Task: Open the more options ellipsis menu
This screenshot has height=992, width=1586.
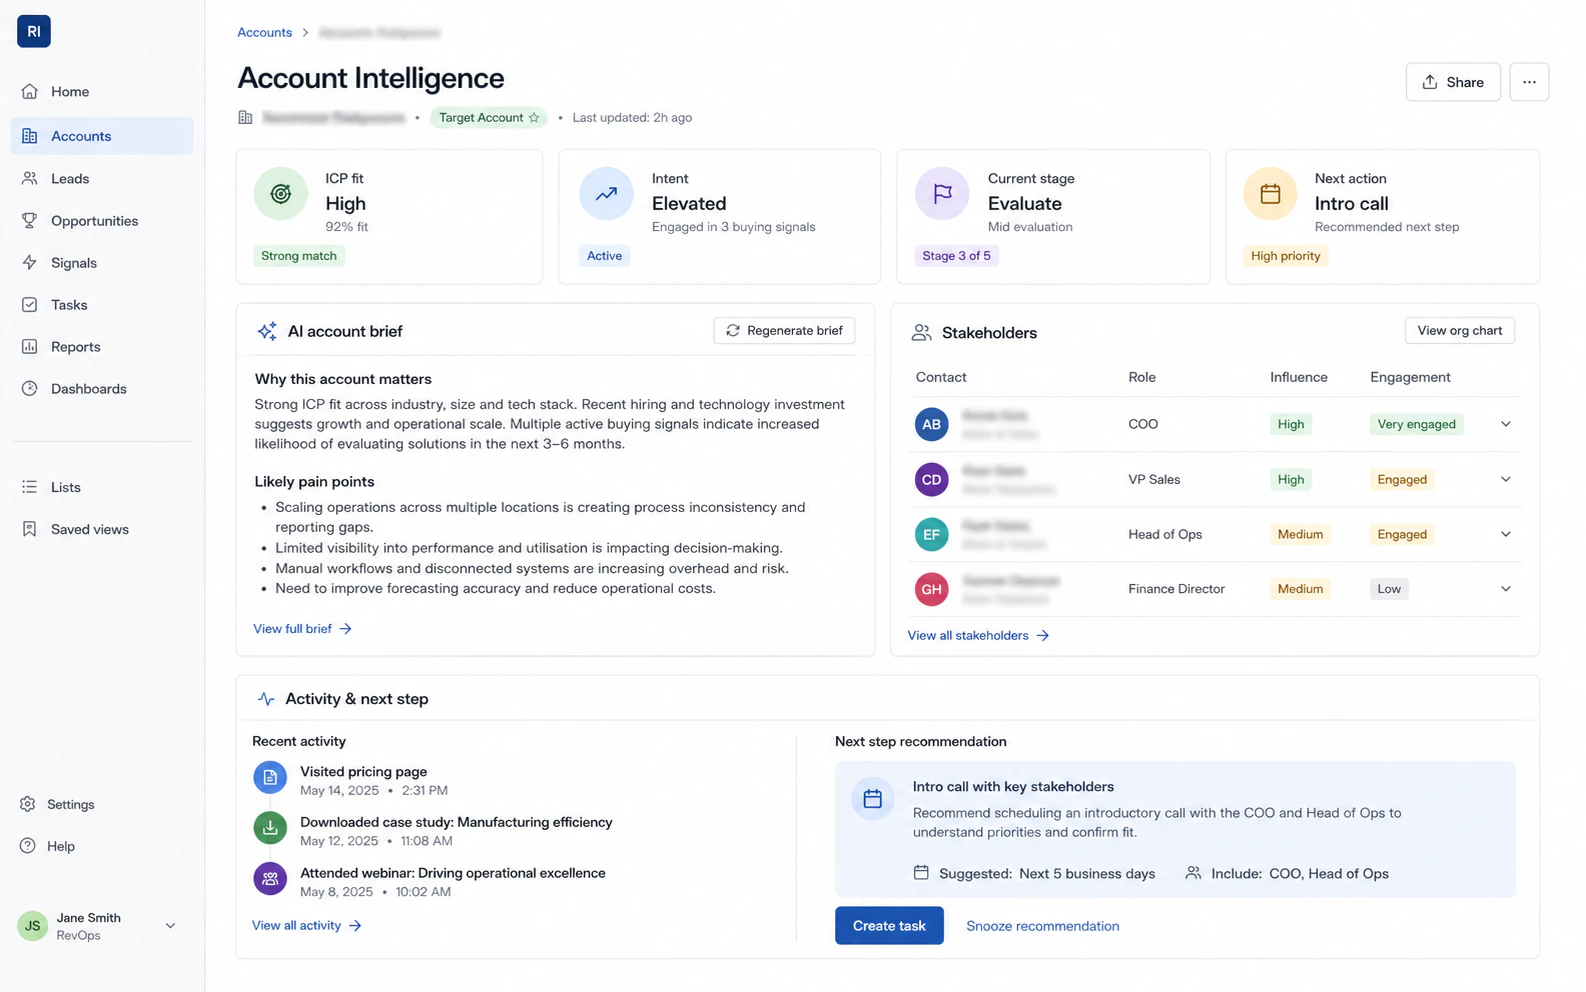Action: tap(1529, 82)
